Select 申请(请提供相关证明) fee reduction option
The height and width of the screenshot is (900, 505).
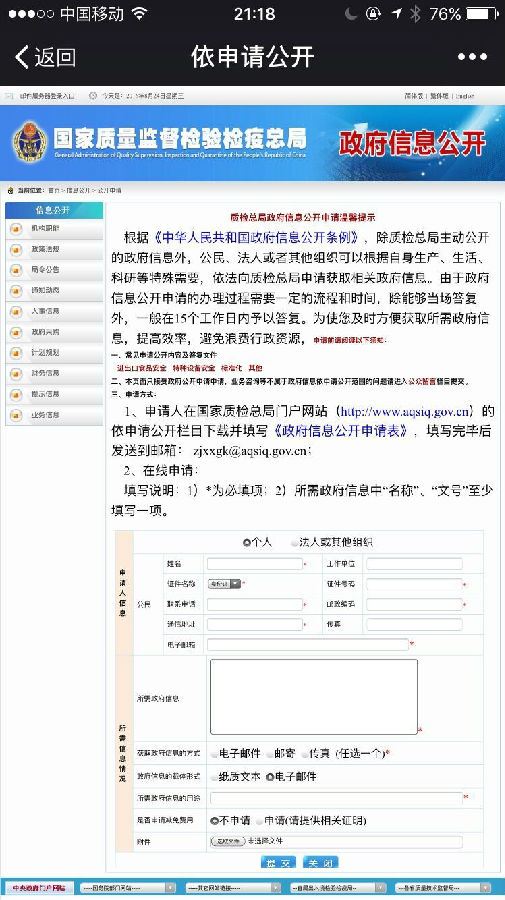pos(260,821)
